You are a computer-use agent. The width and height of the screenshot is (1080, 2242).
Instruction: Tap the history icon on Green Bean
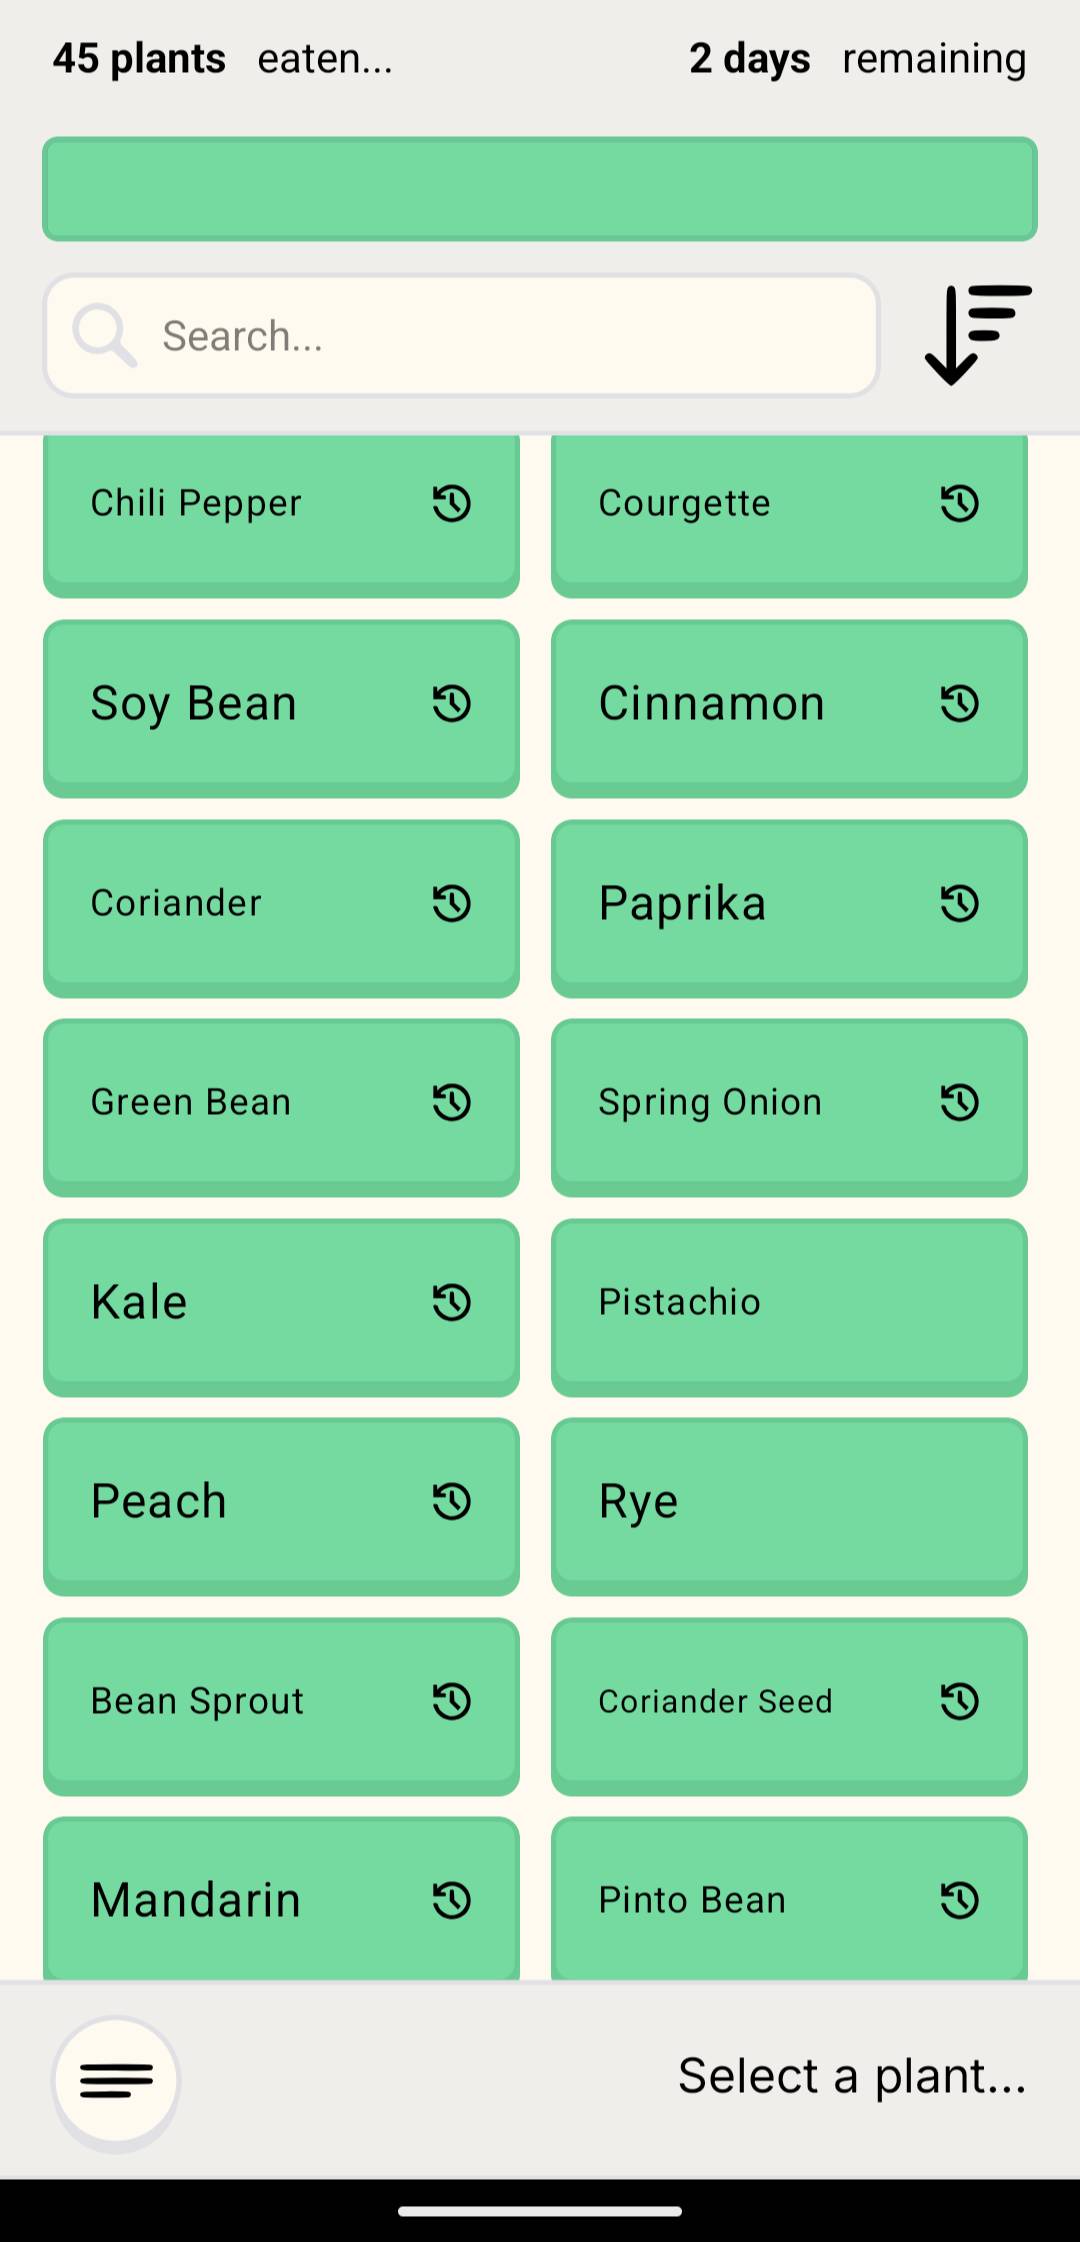pyautogui.click(x=452, y=1102)
